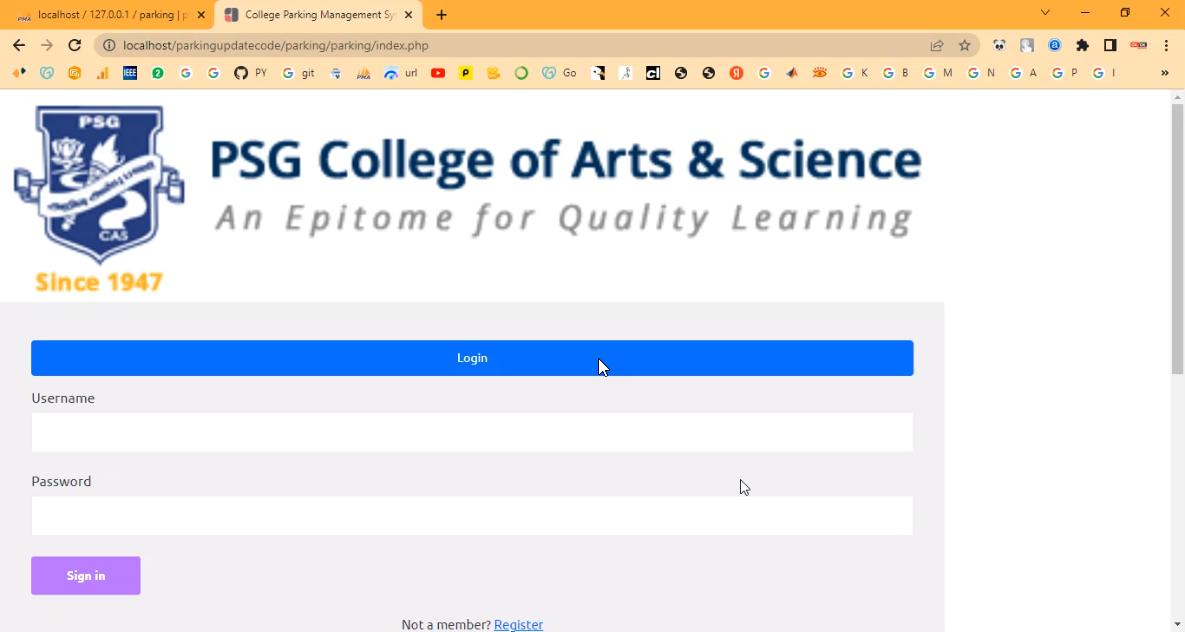This screenshot has width=1185, height=632.
Task: Click the page vertical scrollbar
Action: pos(1177,240)
